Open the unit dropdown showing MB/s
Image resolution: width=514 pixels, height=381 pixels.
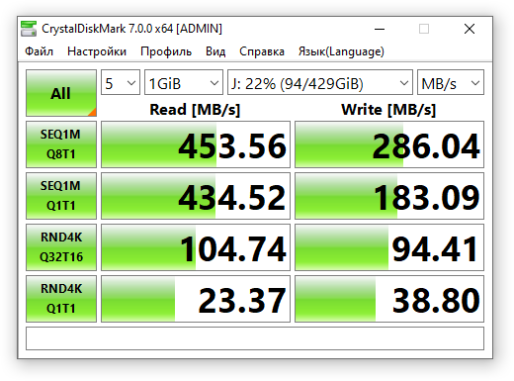[450, 82]
